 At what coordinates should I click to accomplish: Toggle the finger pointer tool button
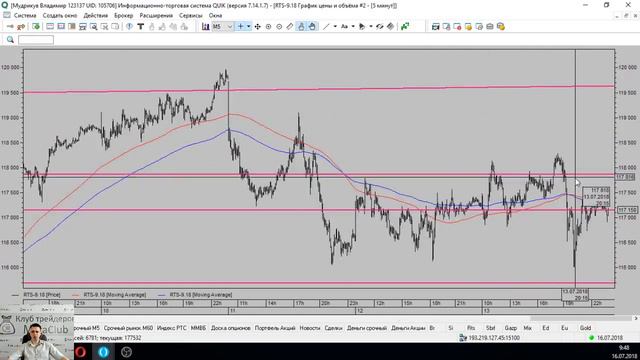click(x=301, y=27)
